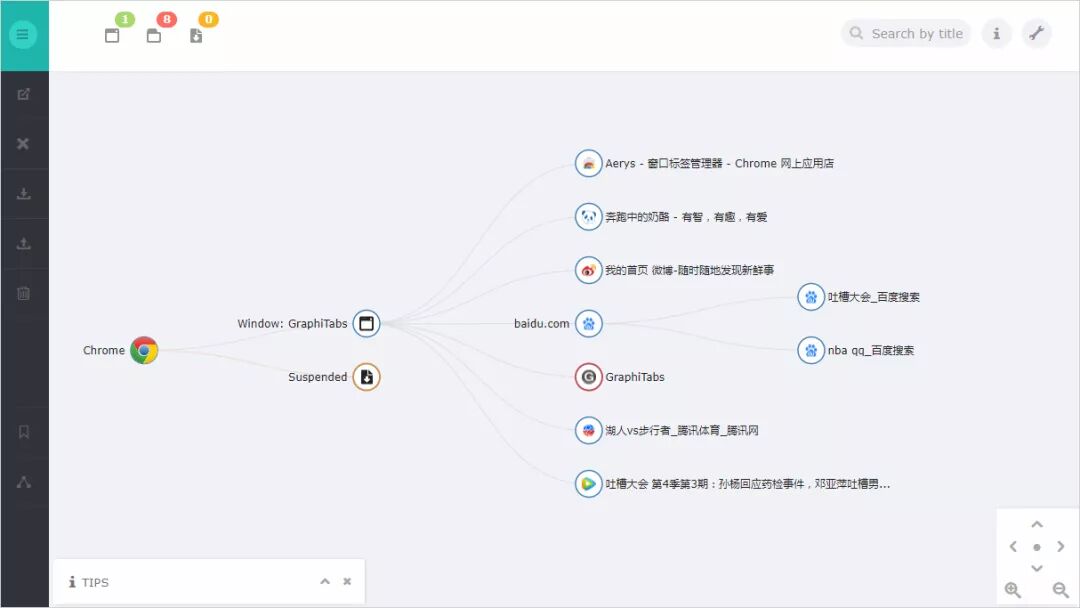Image resolution: width=1080 pixels, height=608 pixels.
Task: Expand the TIPS panel chevron
Action: (x=325, y=581)
